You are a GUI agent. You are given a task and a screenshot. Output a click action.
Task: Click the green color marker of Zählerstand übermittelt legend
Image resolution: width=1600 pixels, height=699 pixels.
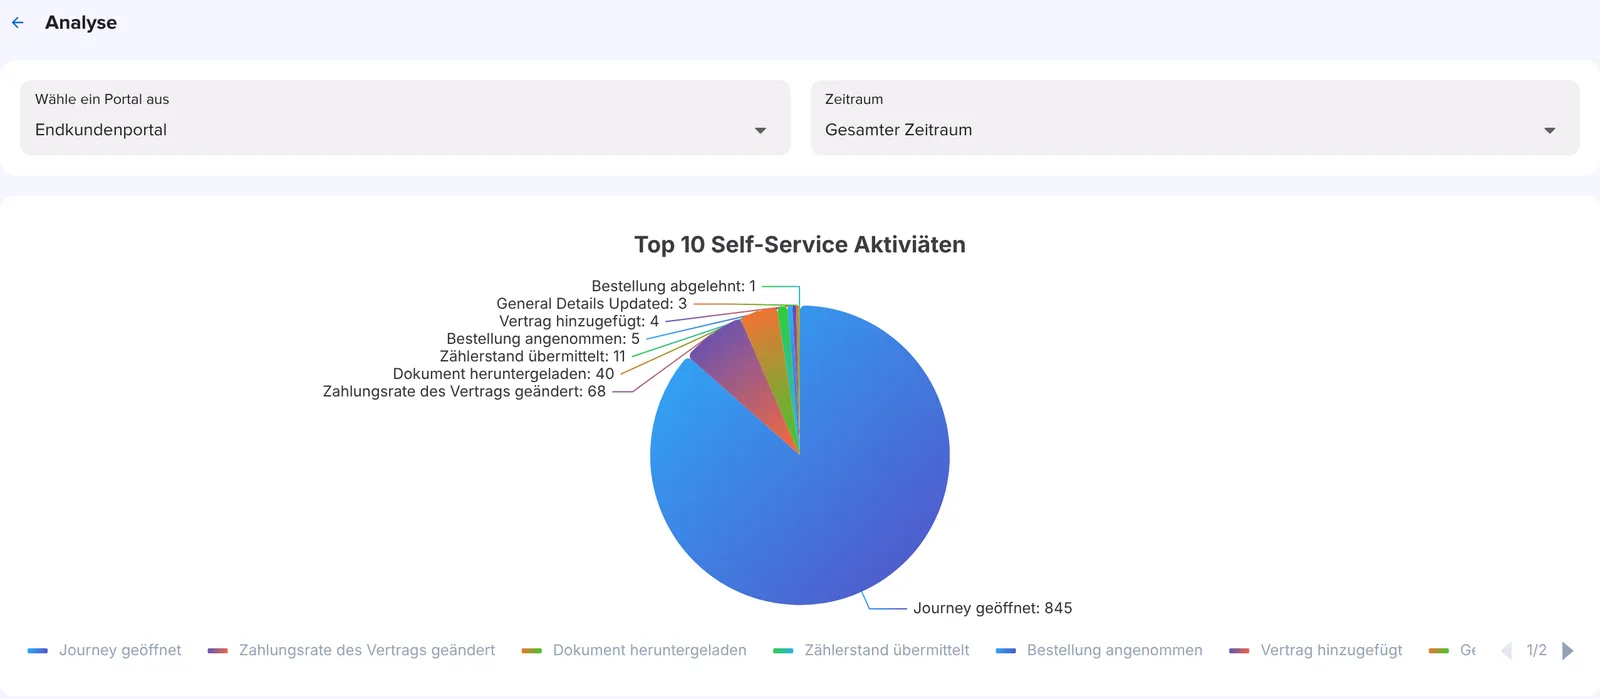[x=783, y=651]
